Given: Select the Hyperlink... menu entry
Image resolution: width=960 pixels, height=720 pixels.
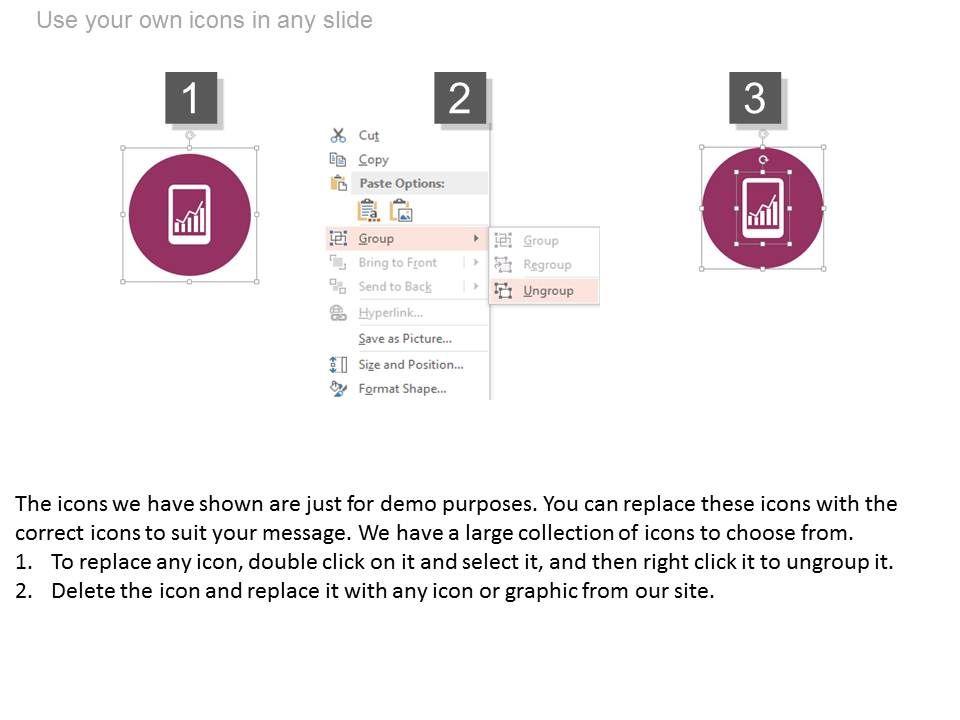Looking at the screenshot, I should (409, 313).
